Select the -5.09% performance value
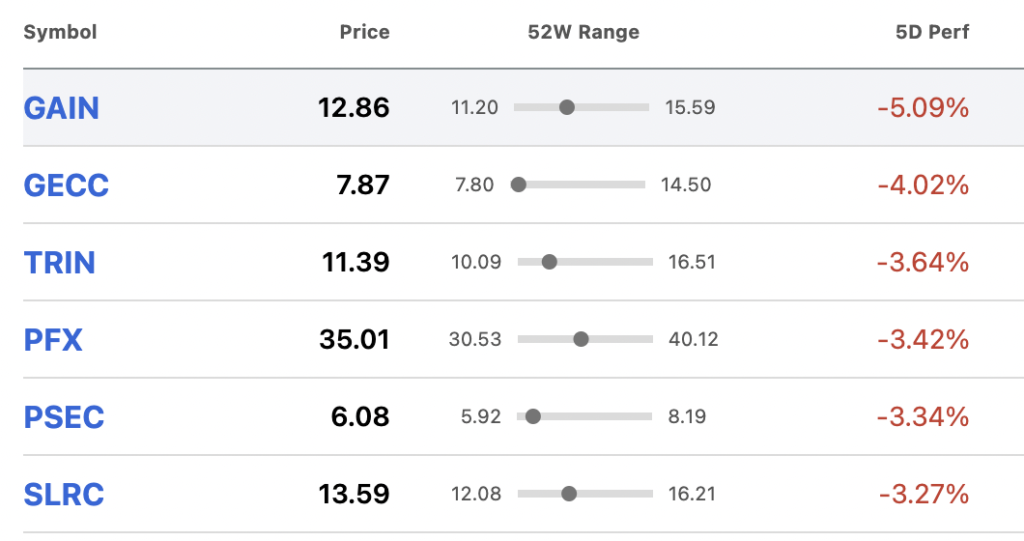 [x=923, y=108]
